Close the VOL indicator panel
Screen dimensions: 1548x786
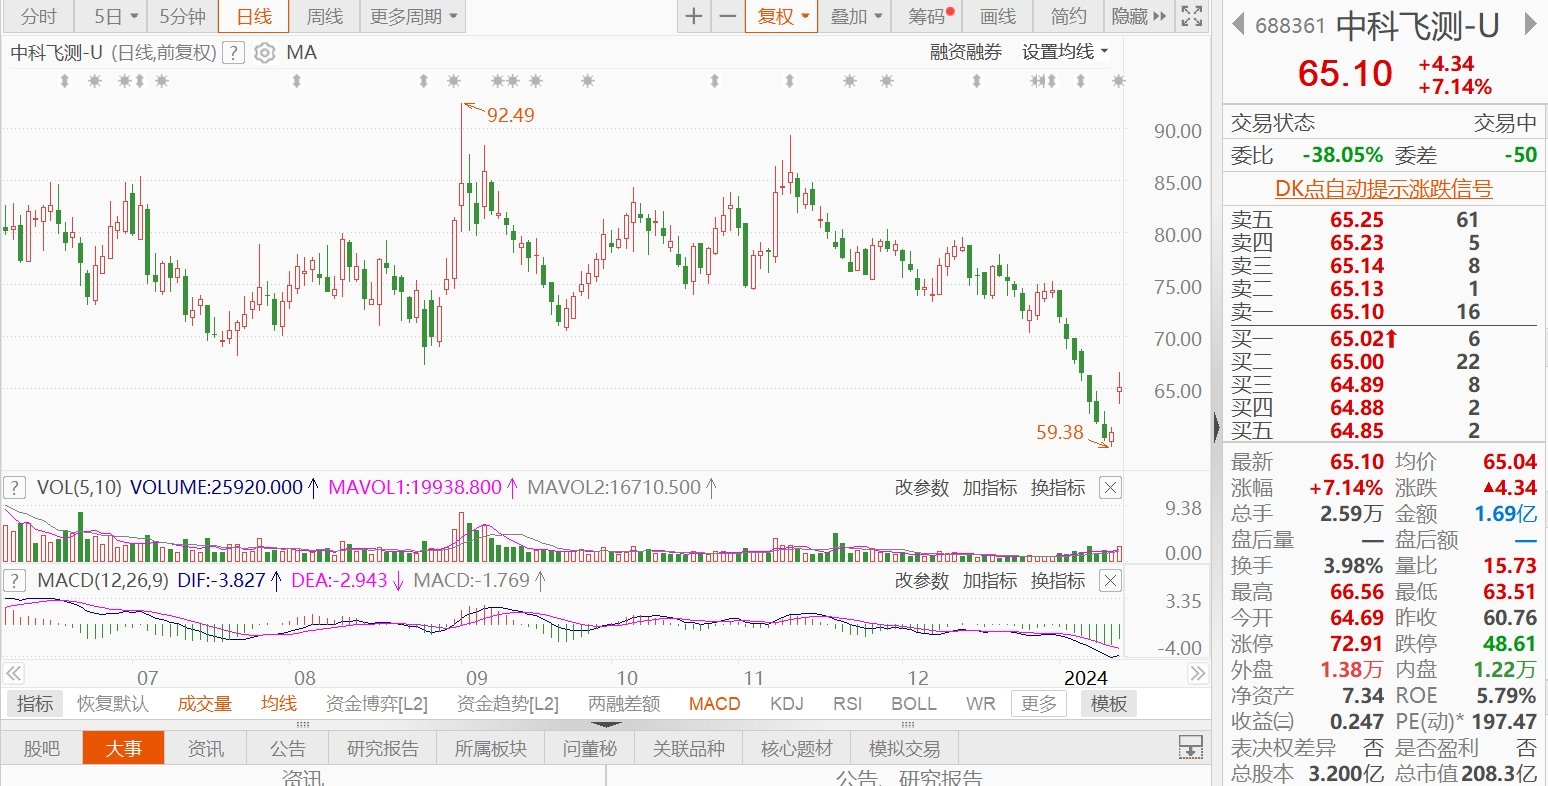point(1110,488)
